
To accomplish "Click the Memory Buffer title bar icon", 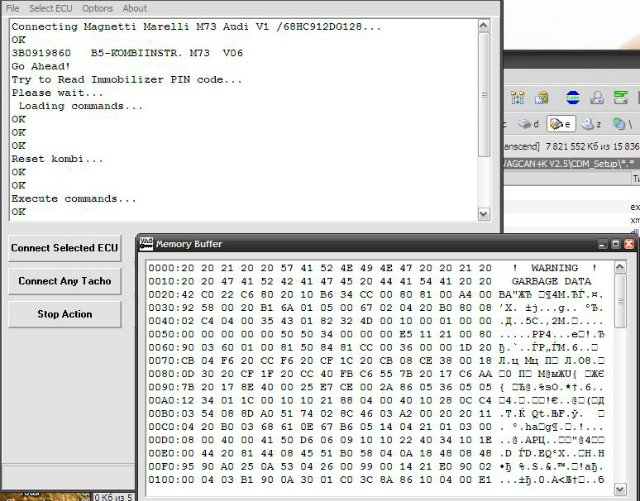I will 146,243.
